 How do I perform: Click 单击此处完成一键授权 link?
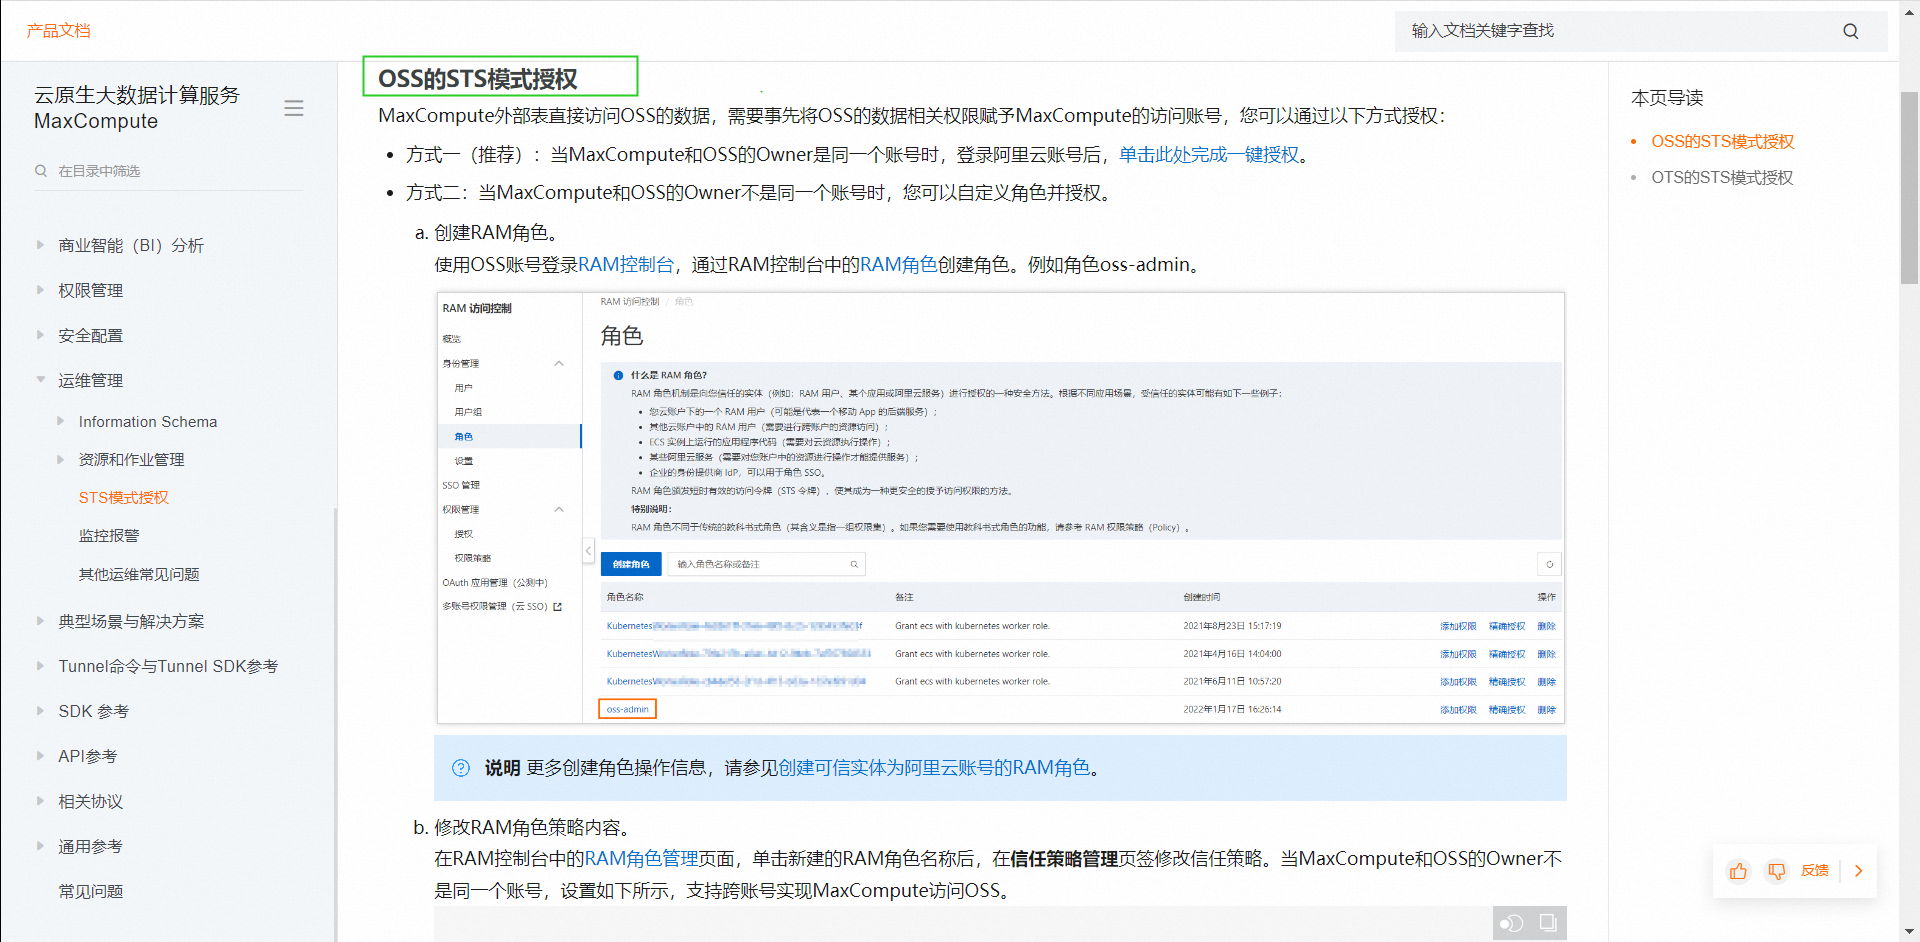[1208, 155]
